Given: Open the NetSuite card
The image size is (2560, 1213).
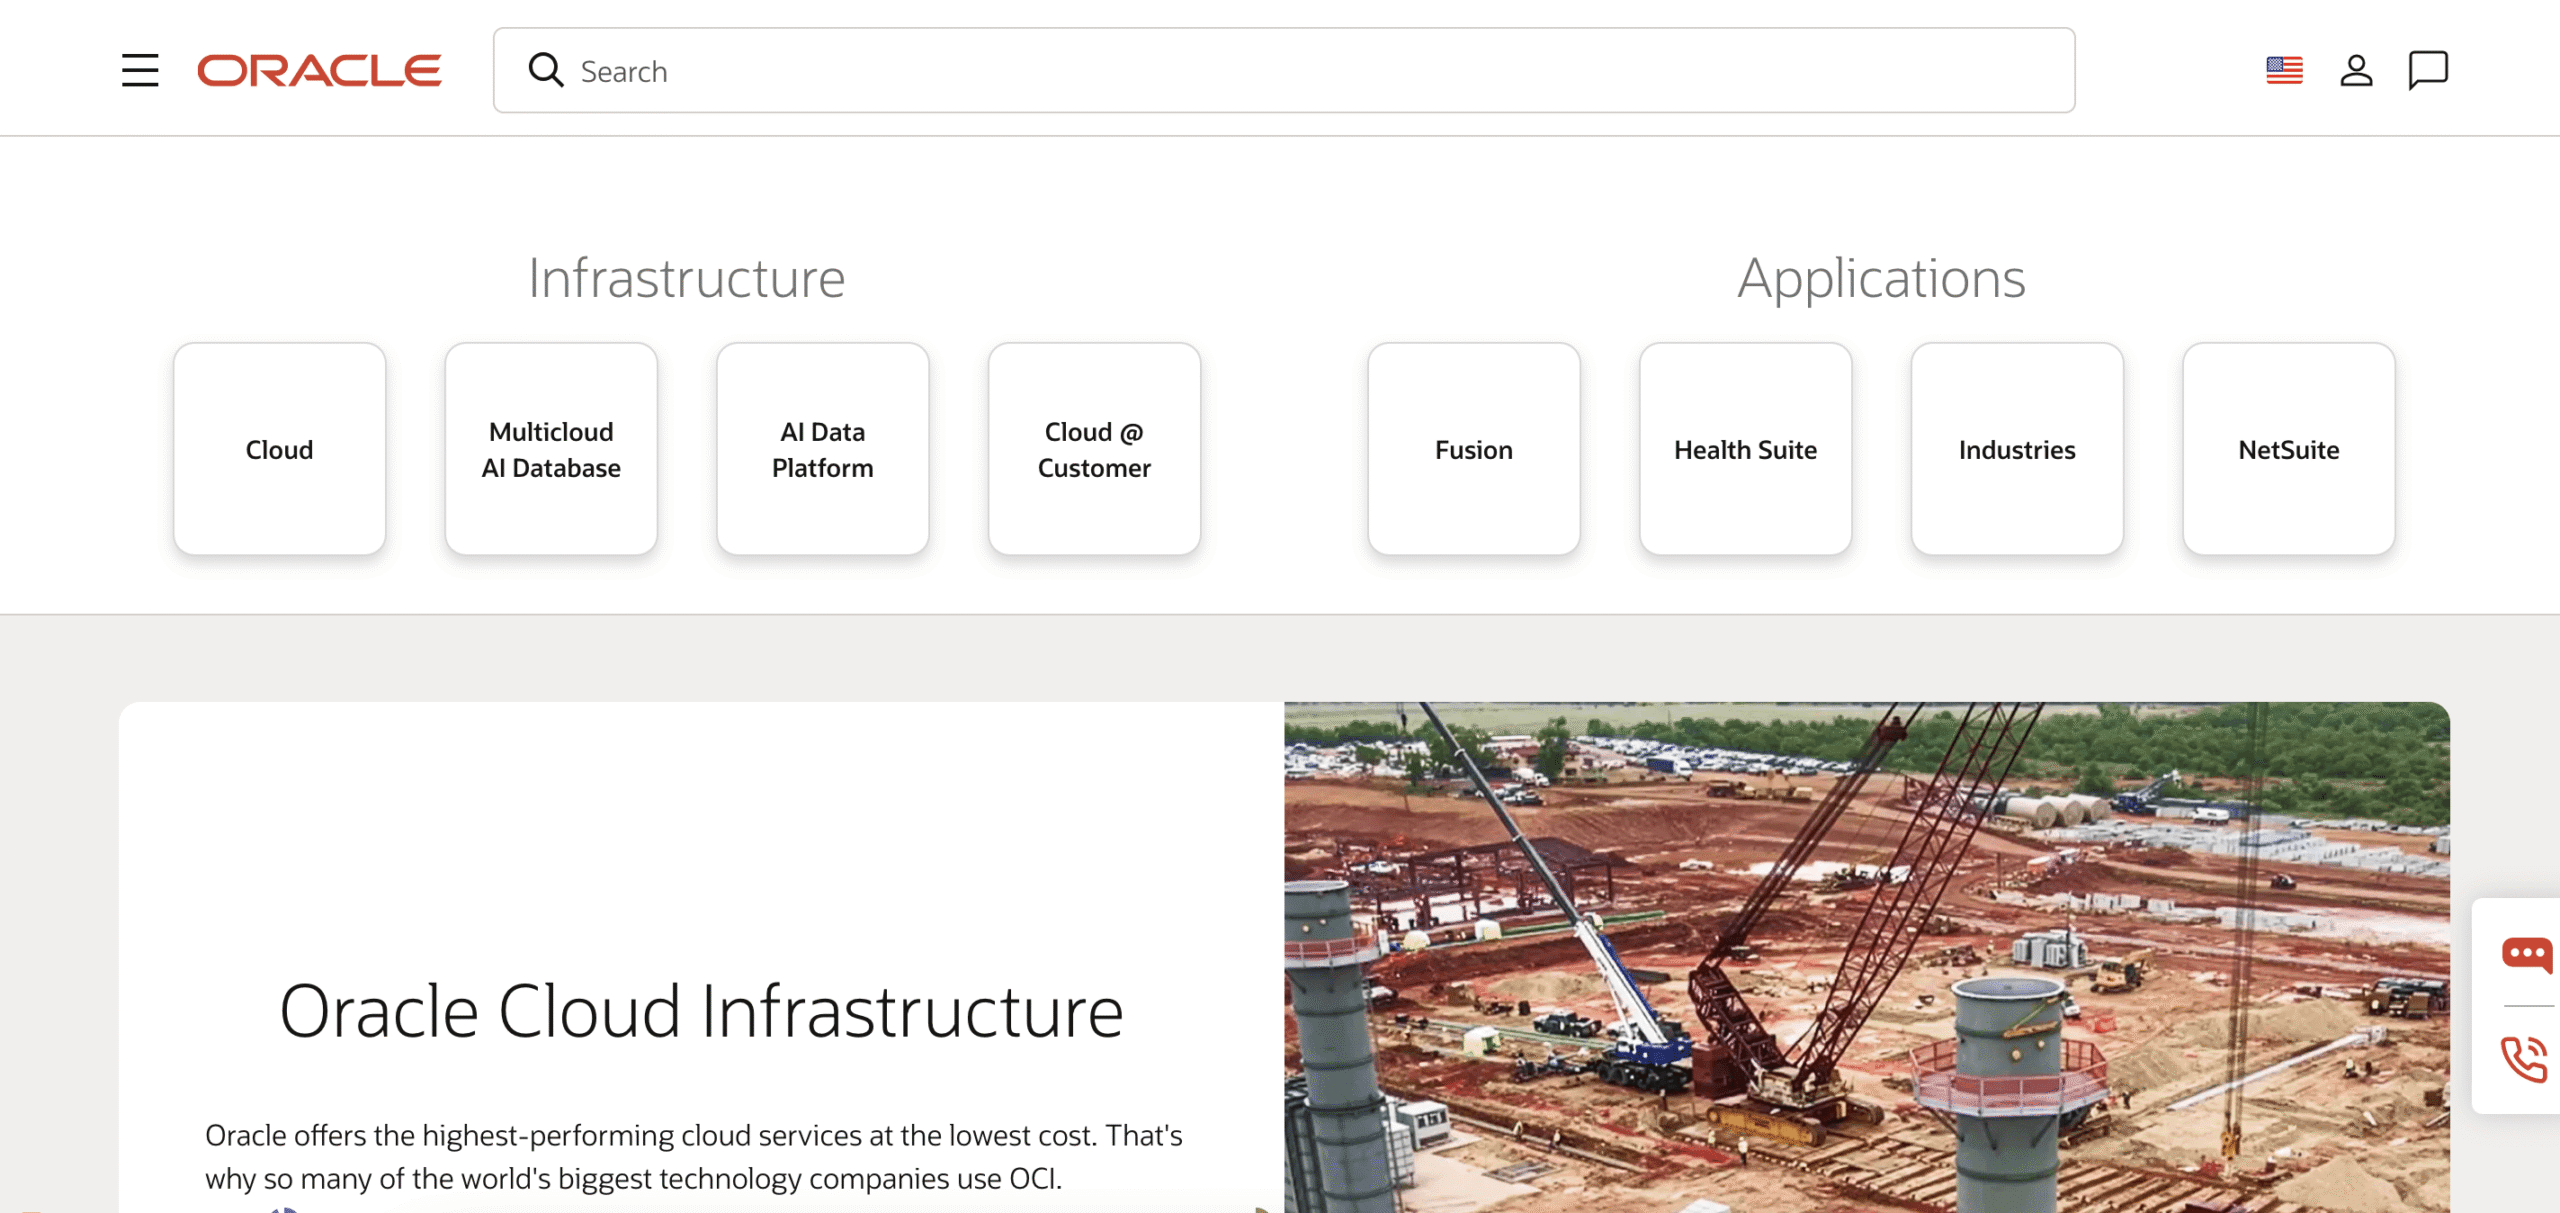Looking at the screenshot, I should point(2289,449).
